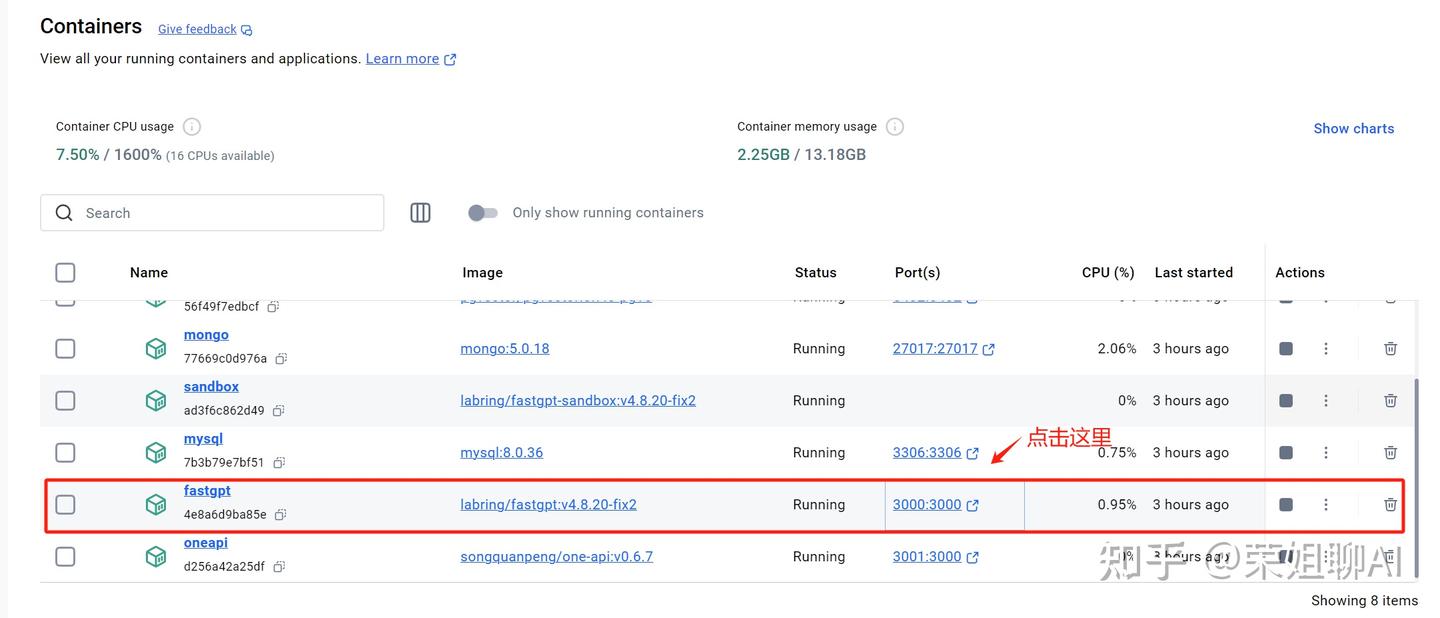1440x618 pixels.
Task: Click the fastgpt container cube icon
Action: click(155, 504)
